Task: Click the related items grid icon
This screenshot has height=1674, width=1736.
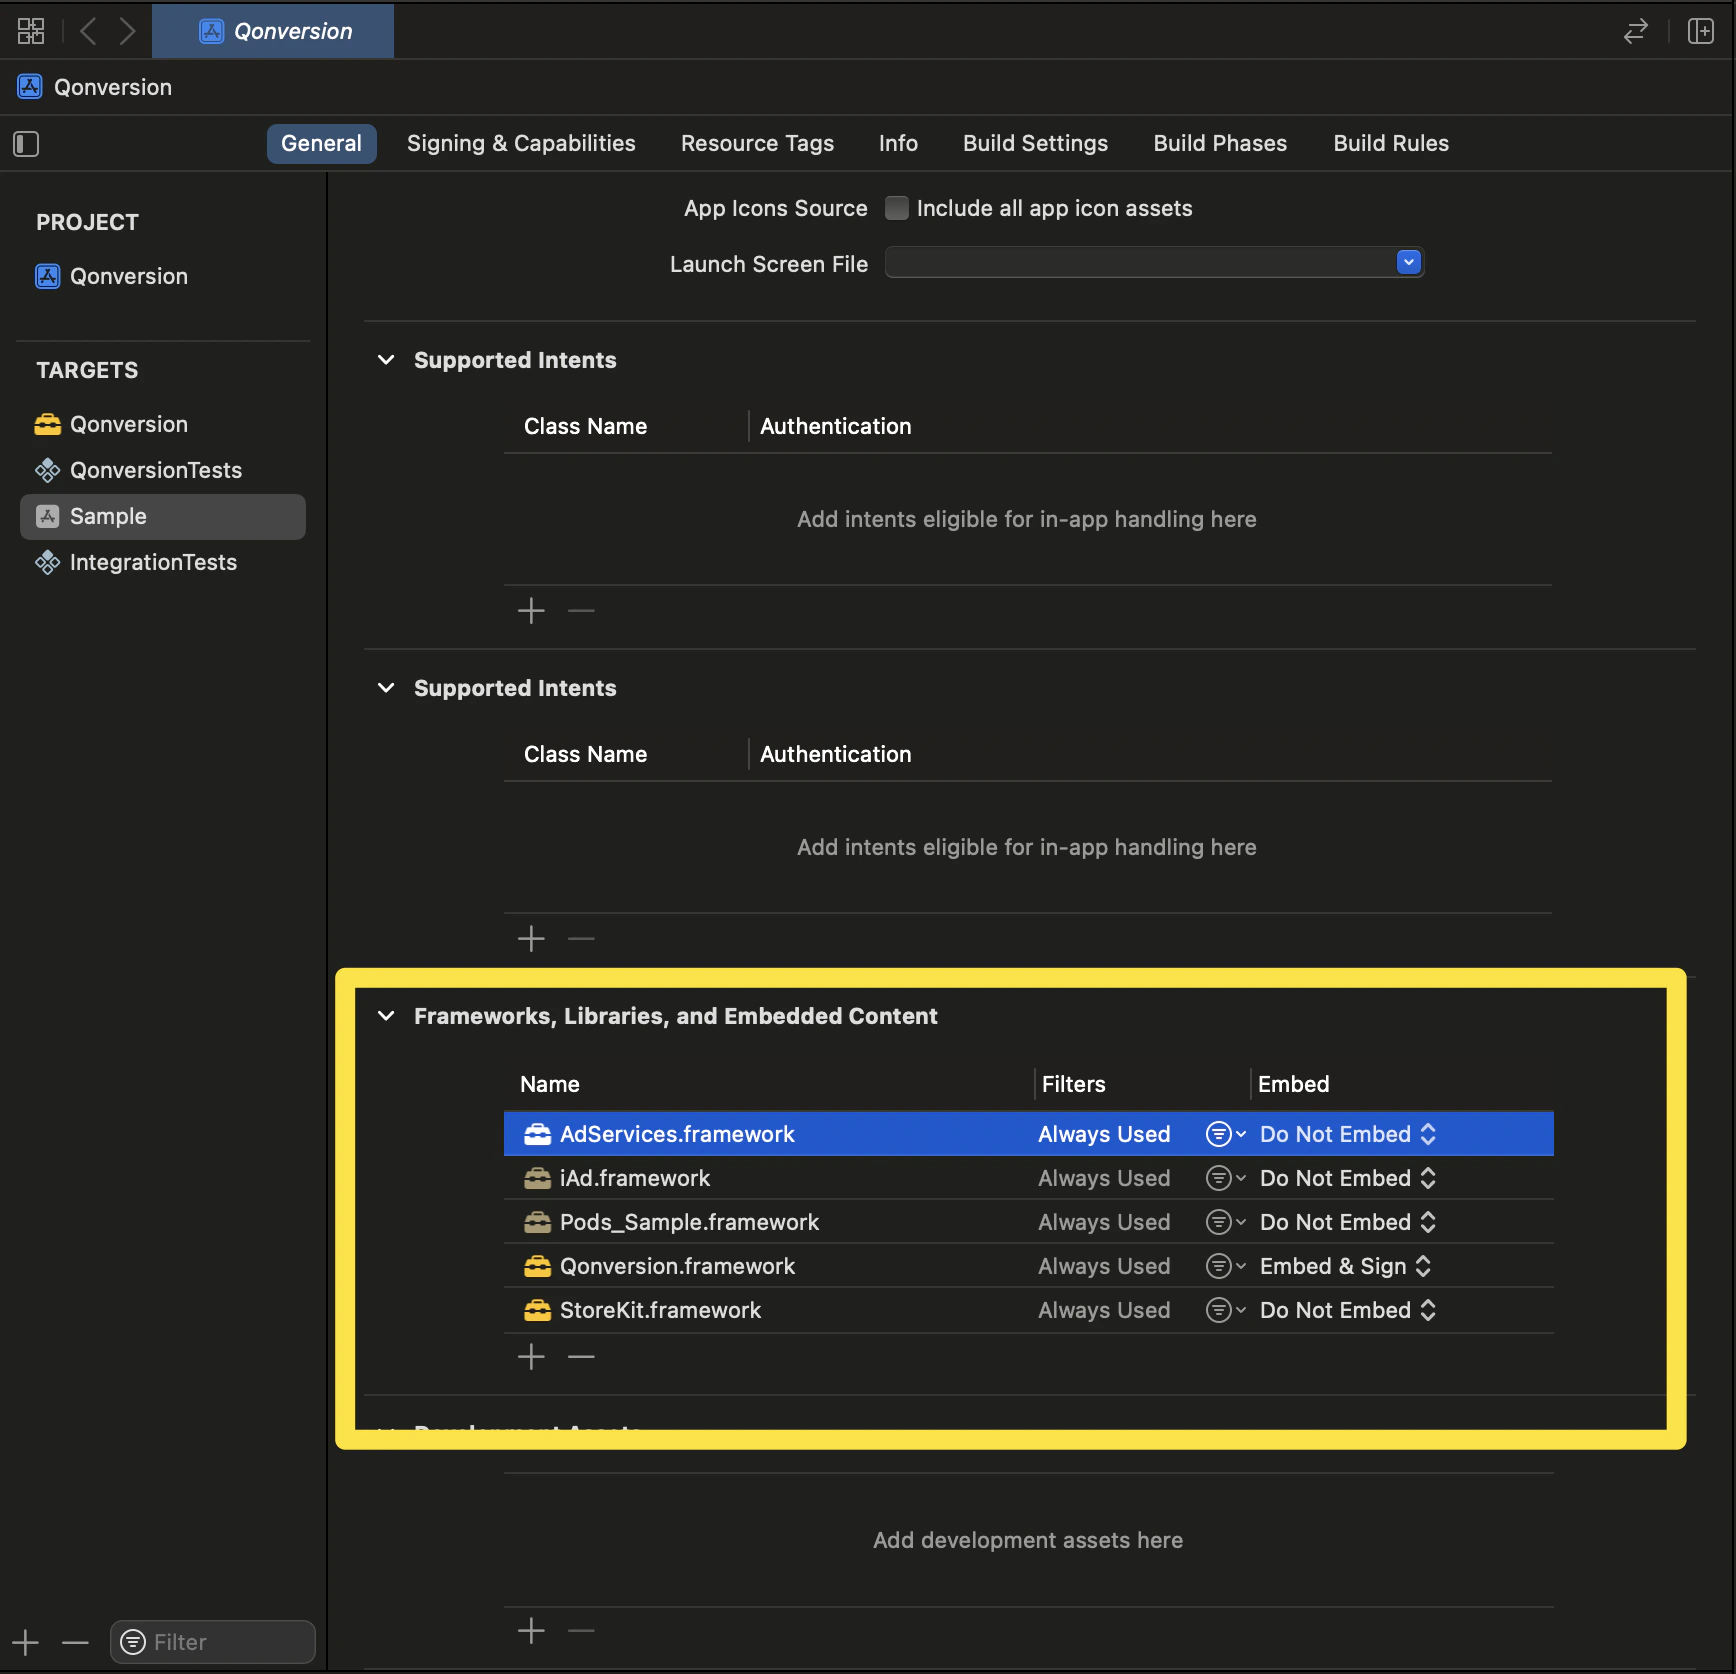Action: (31, 31)
